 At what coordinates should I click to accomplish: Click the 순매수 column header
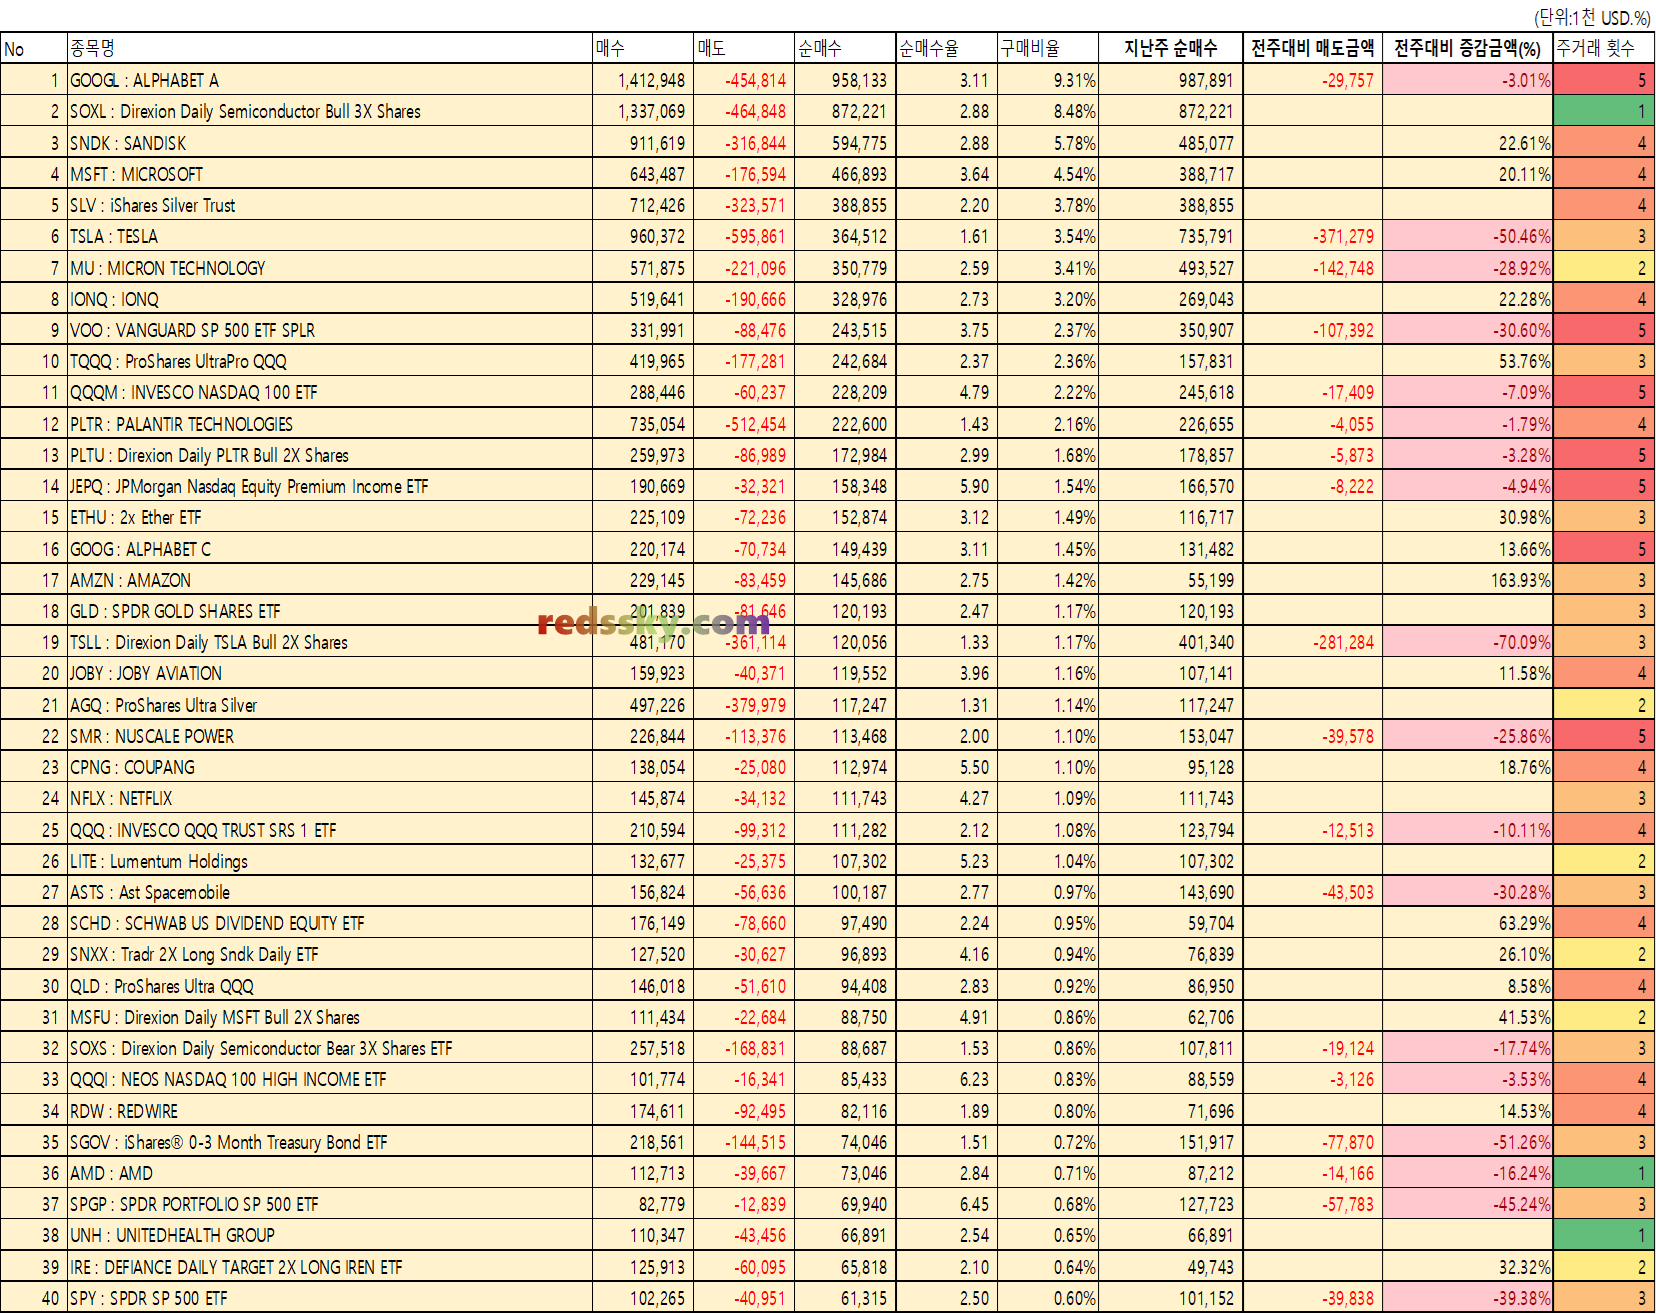pos(846,48)
